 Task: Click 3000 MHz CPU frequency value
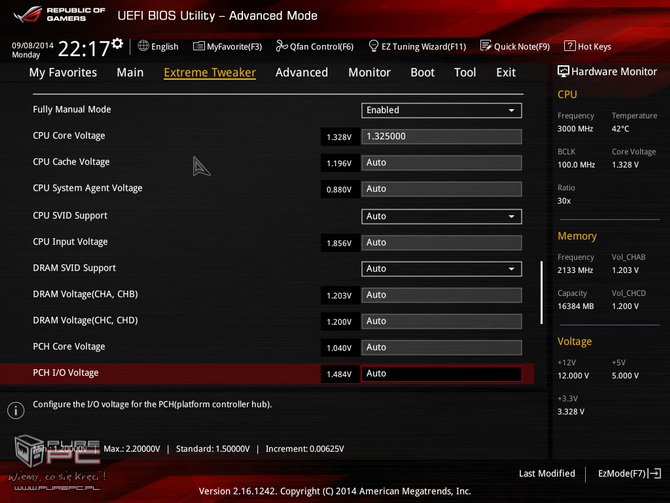pos(575,129)
